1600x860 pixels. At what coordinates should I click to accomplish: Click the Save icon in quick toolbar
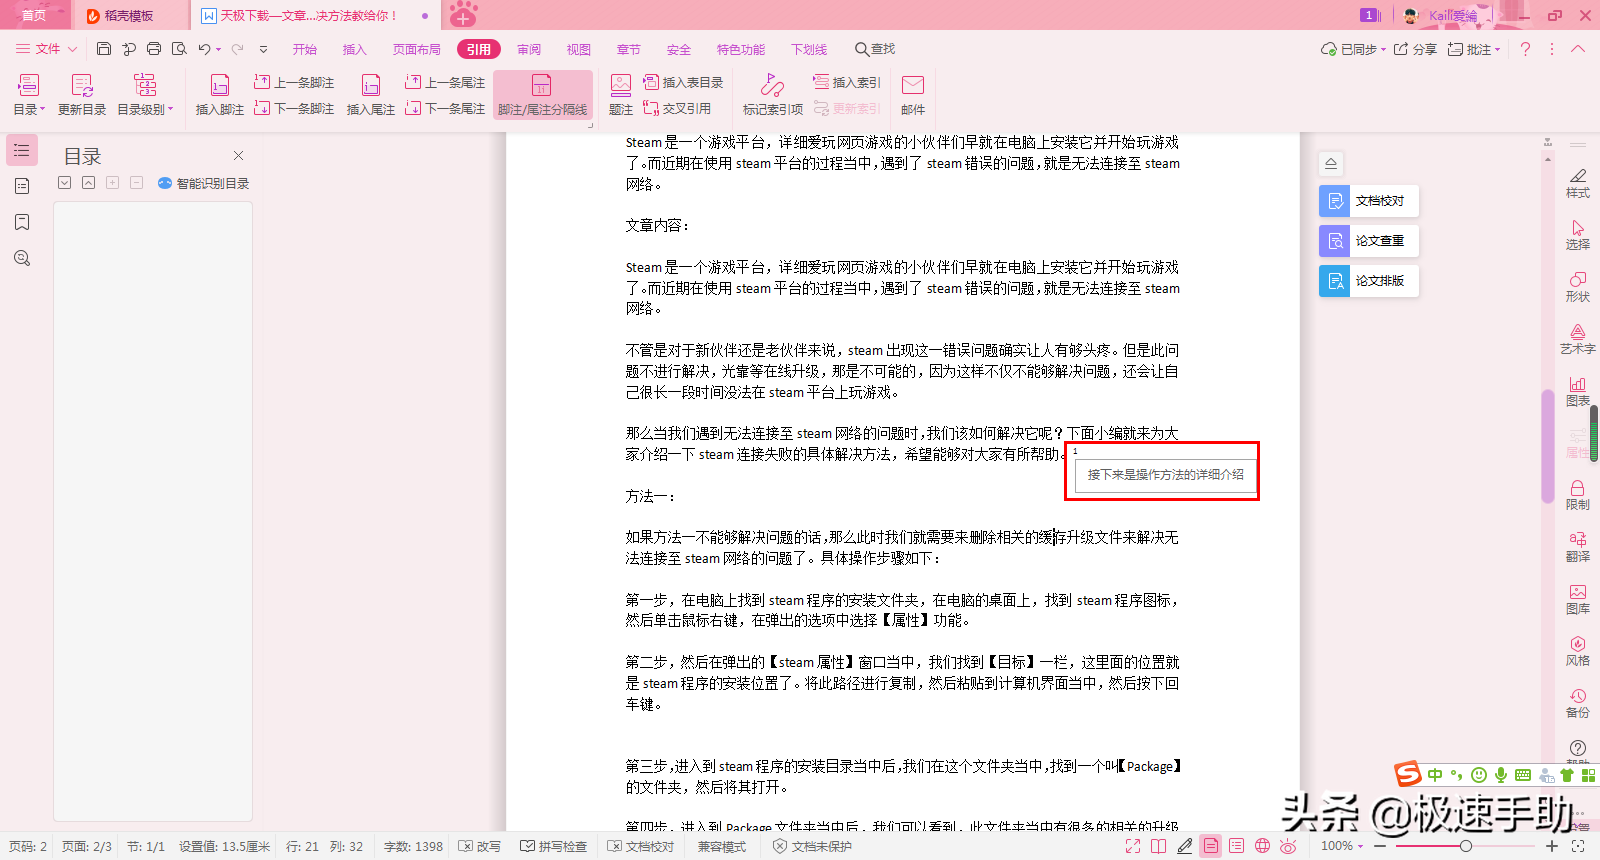click(x=104, y=49)
